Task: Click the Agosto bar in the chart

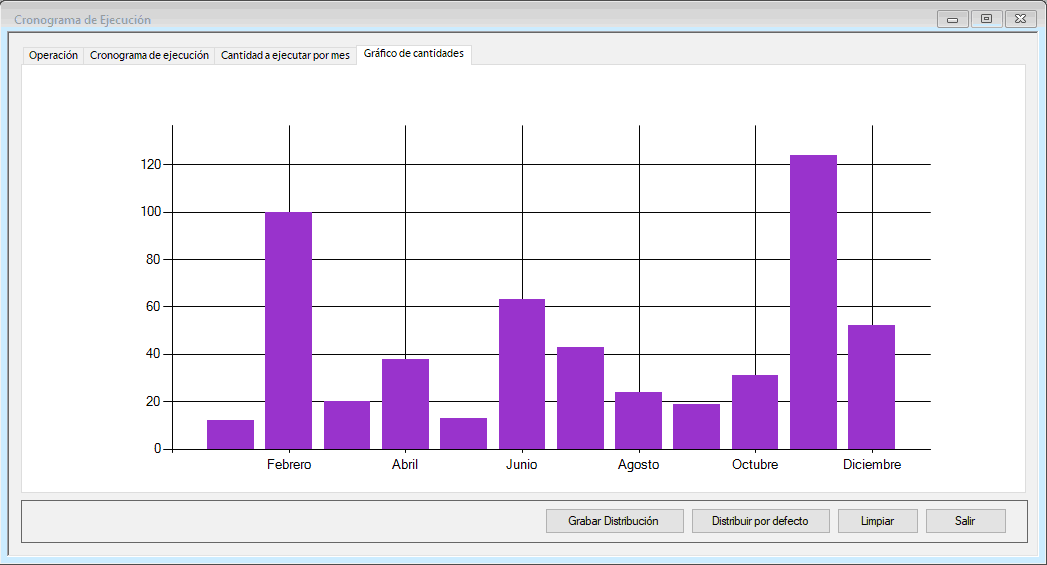Action: point(638,420)
